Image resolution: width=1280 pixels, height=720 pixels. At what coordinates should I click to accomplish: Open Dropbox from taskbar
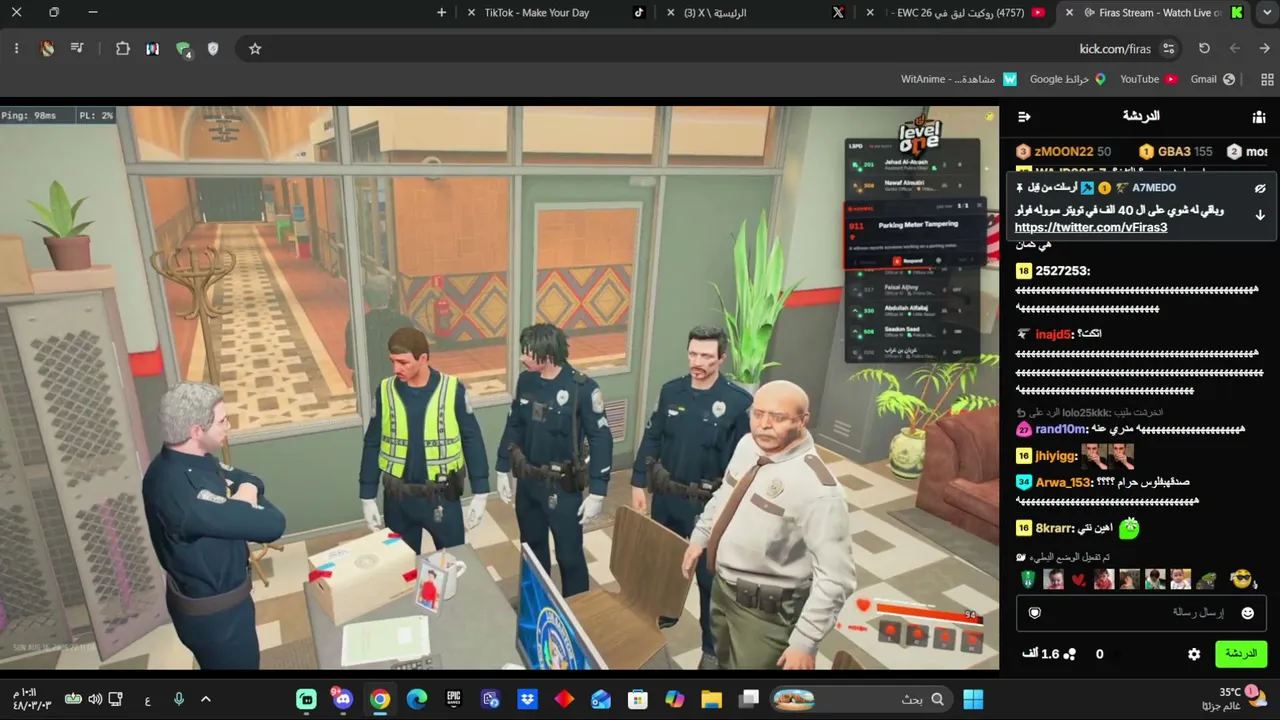click(x=527, y=700)
